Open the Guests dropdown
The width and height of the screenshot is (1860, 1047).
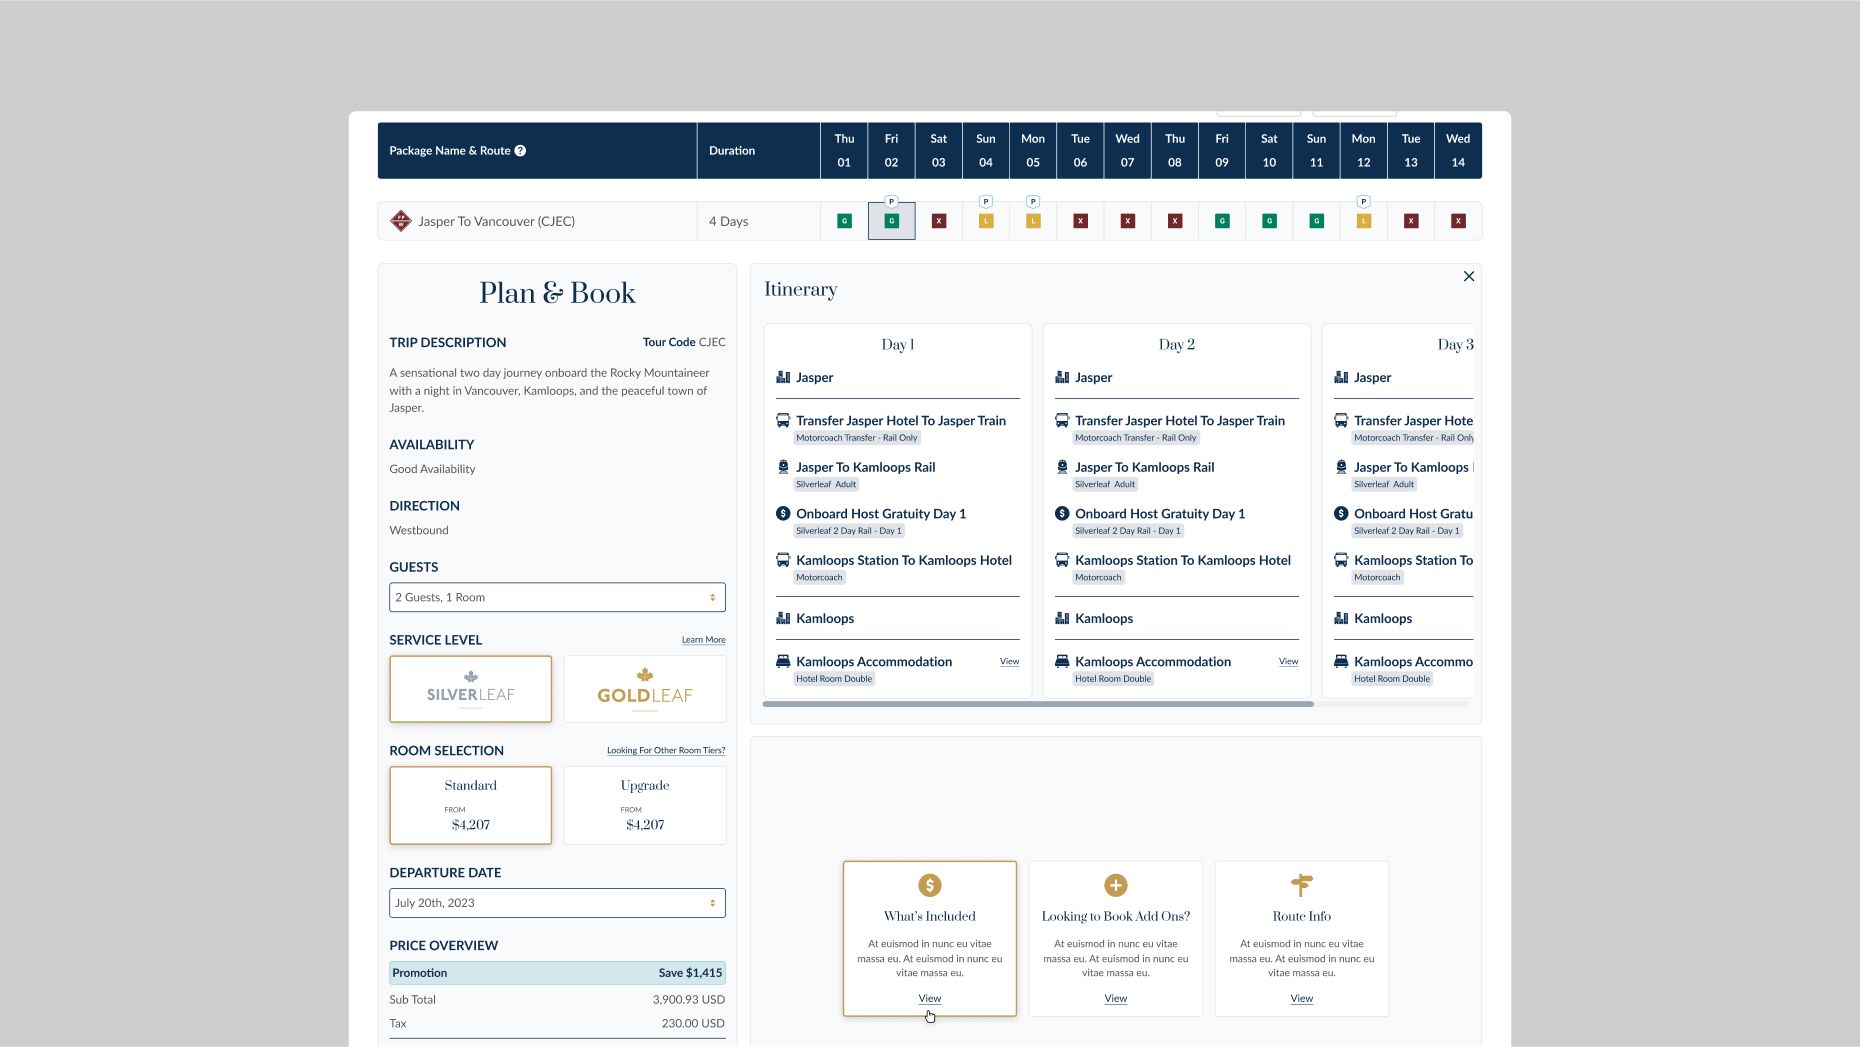point(557,597)
